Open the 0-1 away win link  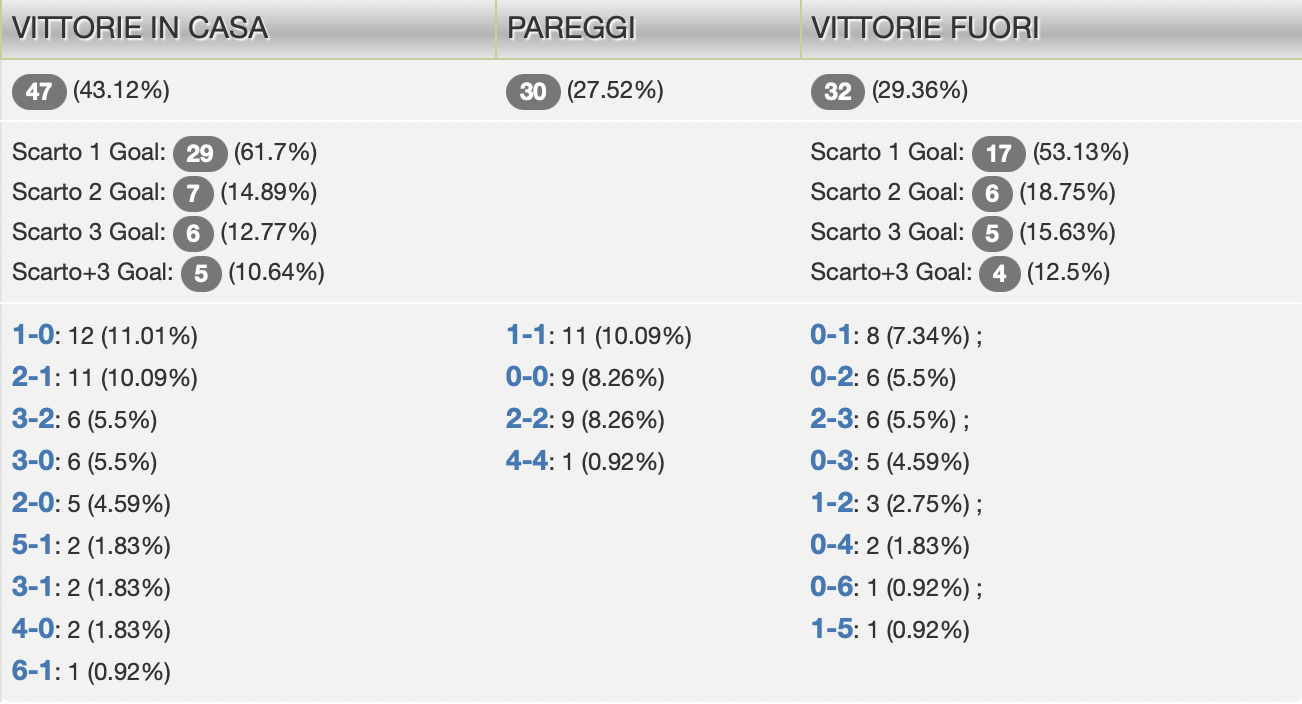(830, 336)
